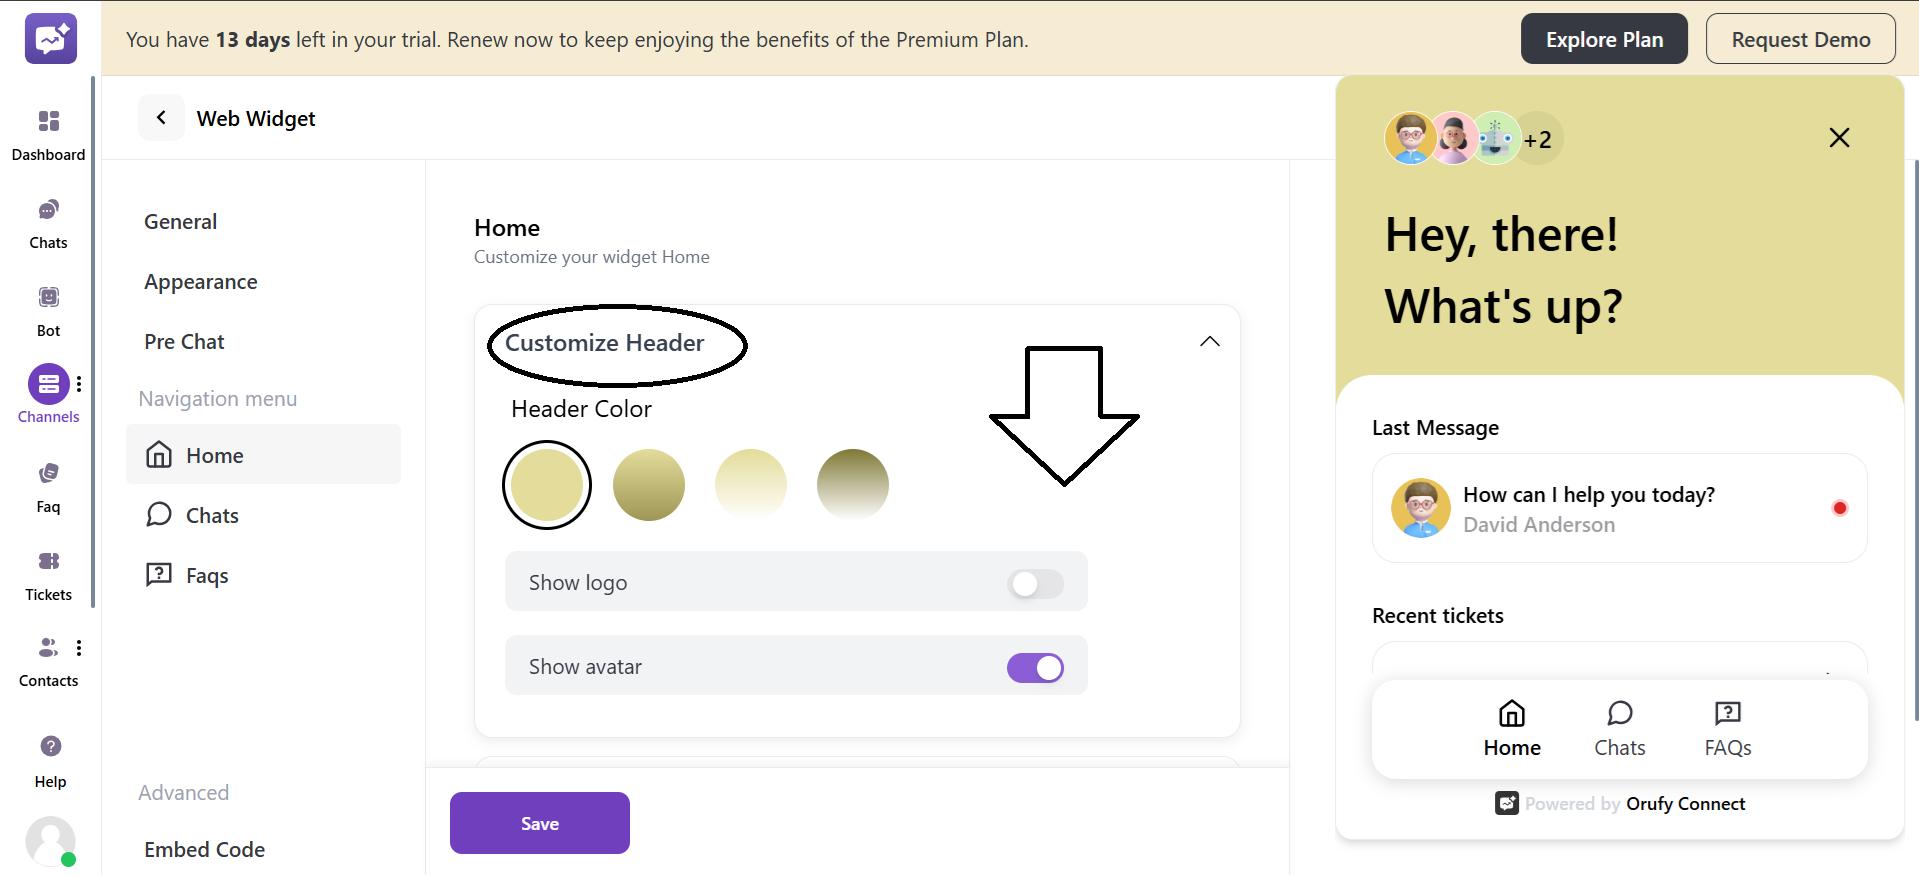Click the Explore Plan button

(x=1604, y=40)
